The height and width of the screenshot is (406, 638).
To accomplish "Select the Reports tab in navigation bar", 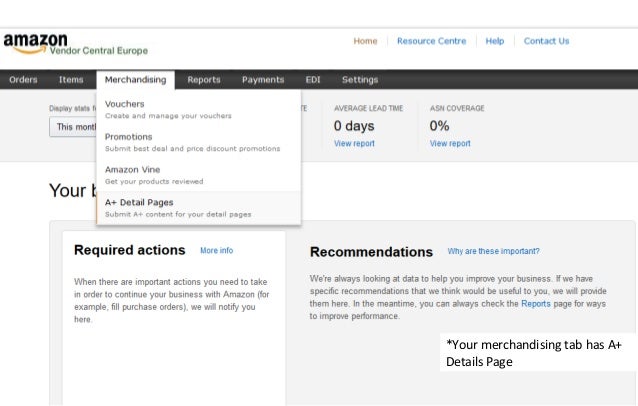I will (x=204, y=80).
